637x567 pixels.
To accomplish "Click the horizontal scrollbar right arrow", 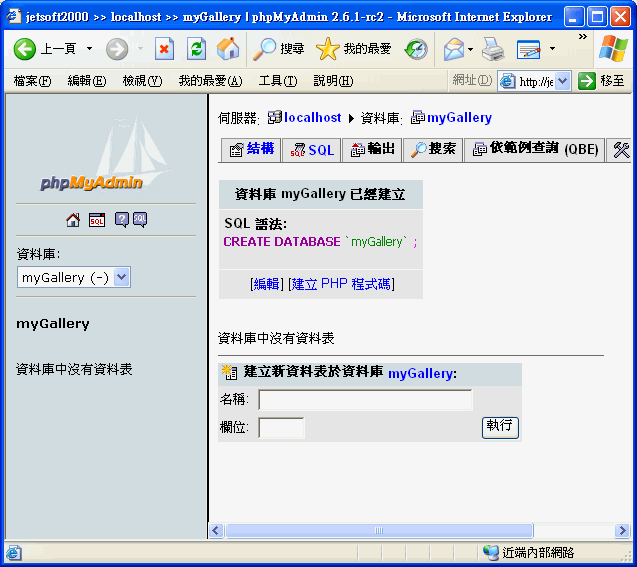I will pos(622,530).
